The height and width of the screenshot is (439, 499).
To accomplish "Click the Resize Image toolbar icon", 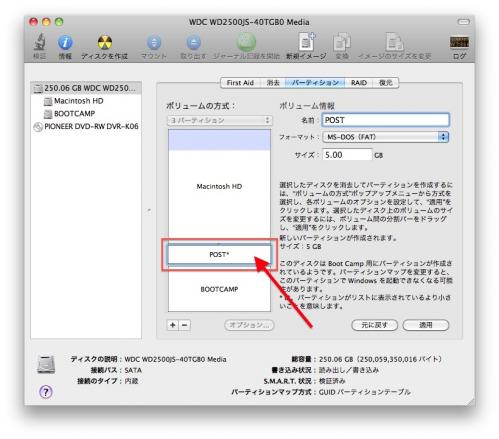I will click(x=395, y=42).
